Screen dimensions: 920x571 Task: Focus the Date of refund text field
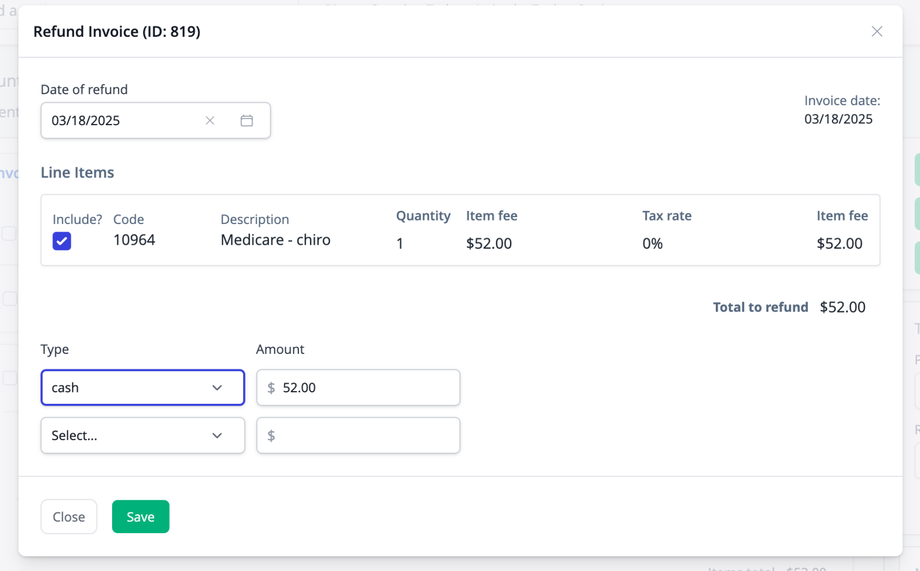pyautogui.click(x=120, y=121)
